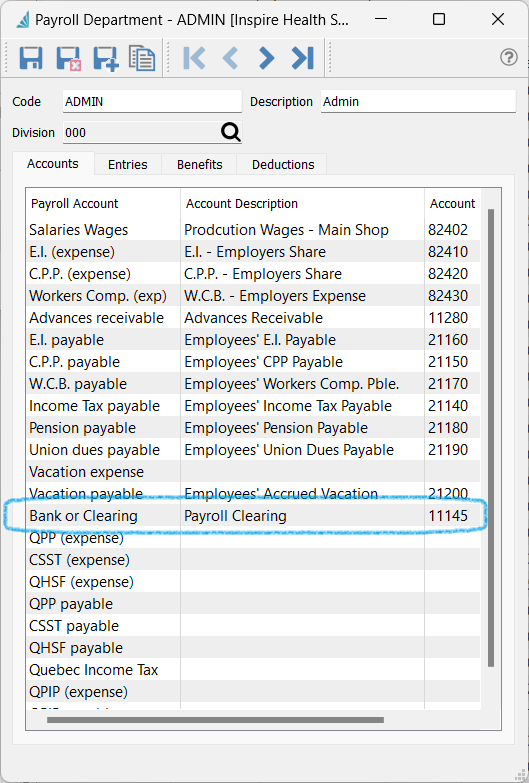Select the QPP payable row
This screenshot has width=529, height=783.
pyautogui.click(x=253, y=603)
